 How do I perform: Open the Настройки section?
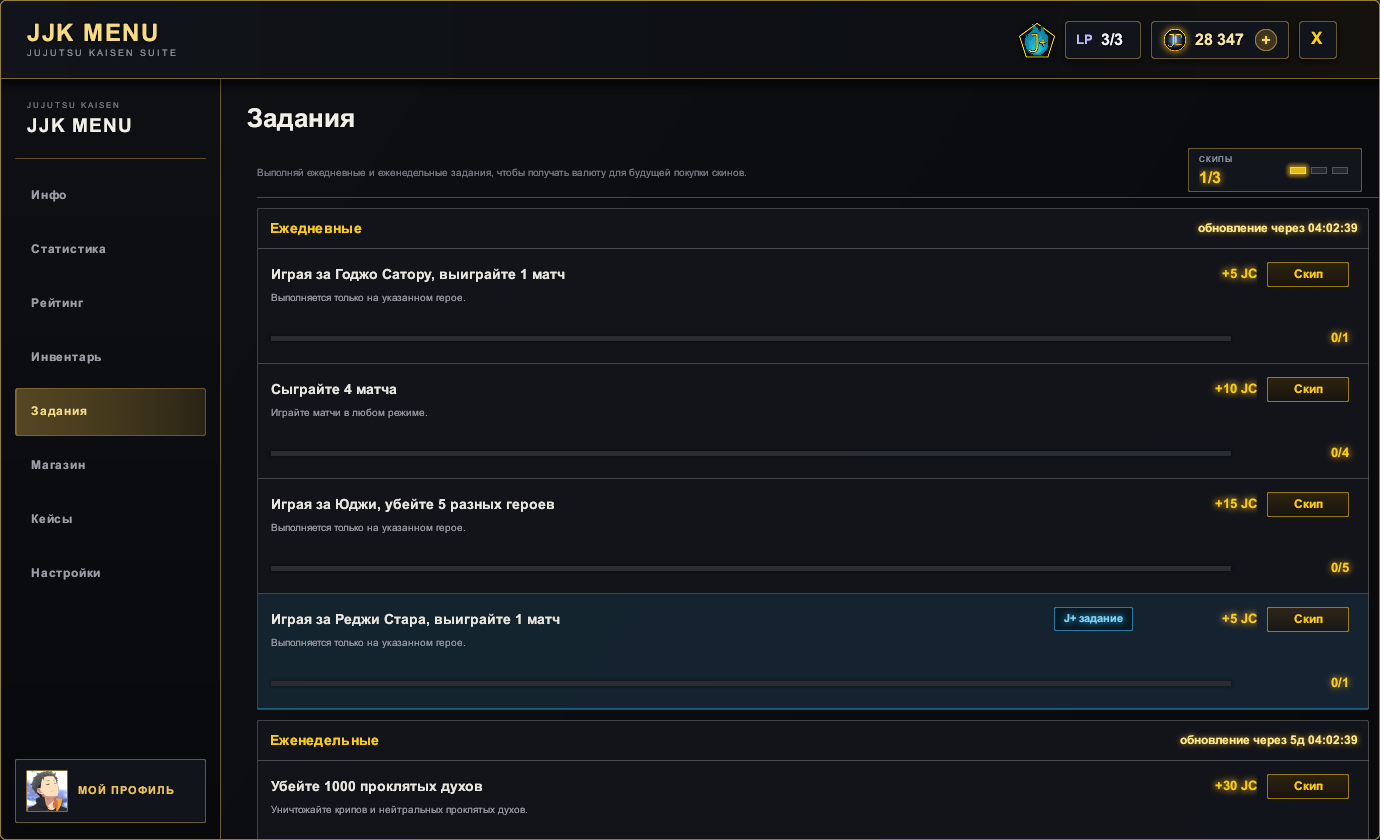coord(110,573)
